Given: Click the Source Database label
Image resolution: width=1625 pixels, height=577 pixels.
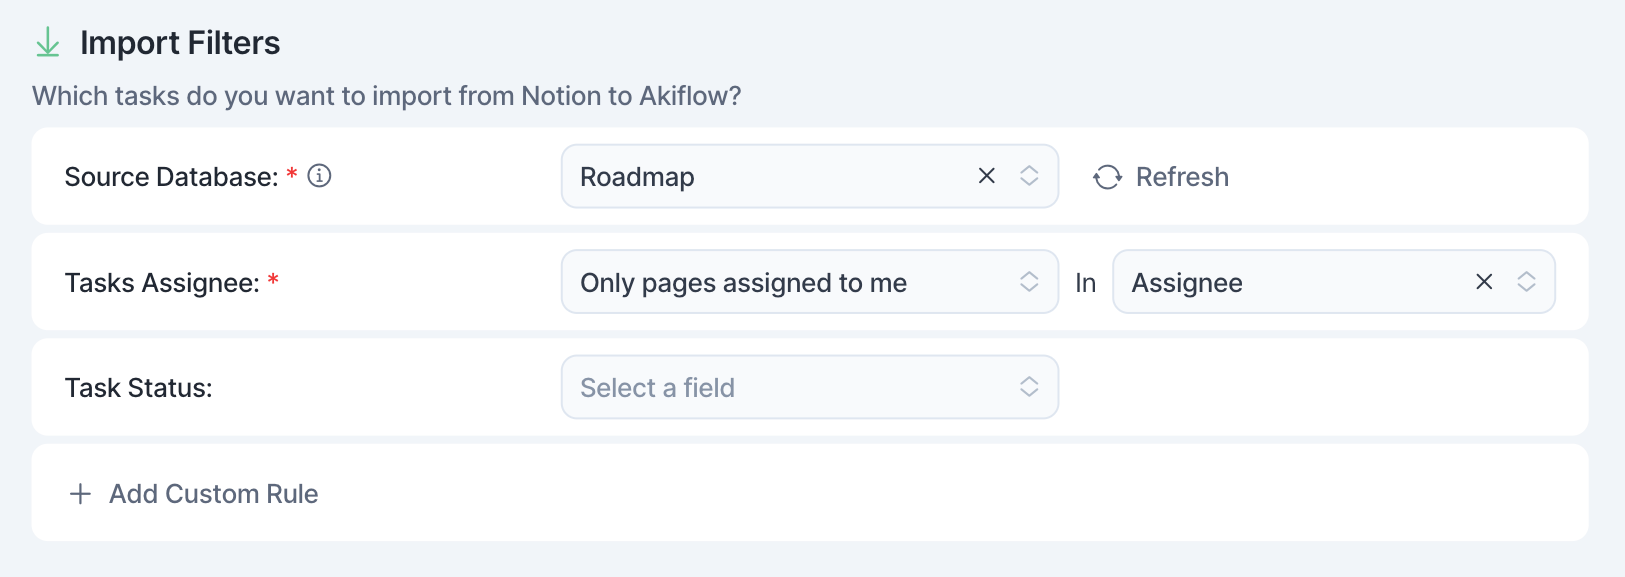Looking at the screenshot, I should [171, 177].
